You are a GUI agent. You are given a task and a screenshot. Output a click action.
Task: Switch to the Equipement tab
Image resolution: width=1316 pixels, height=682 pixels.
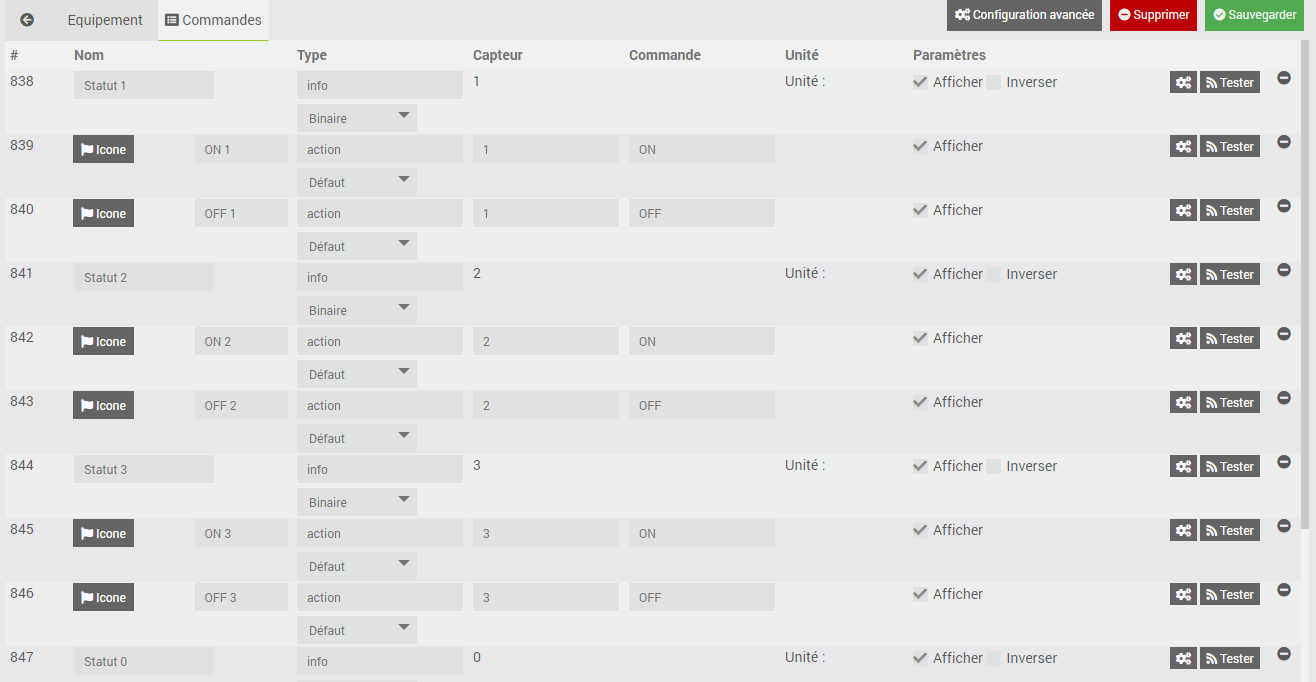(x=105, y=20)
